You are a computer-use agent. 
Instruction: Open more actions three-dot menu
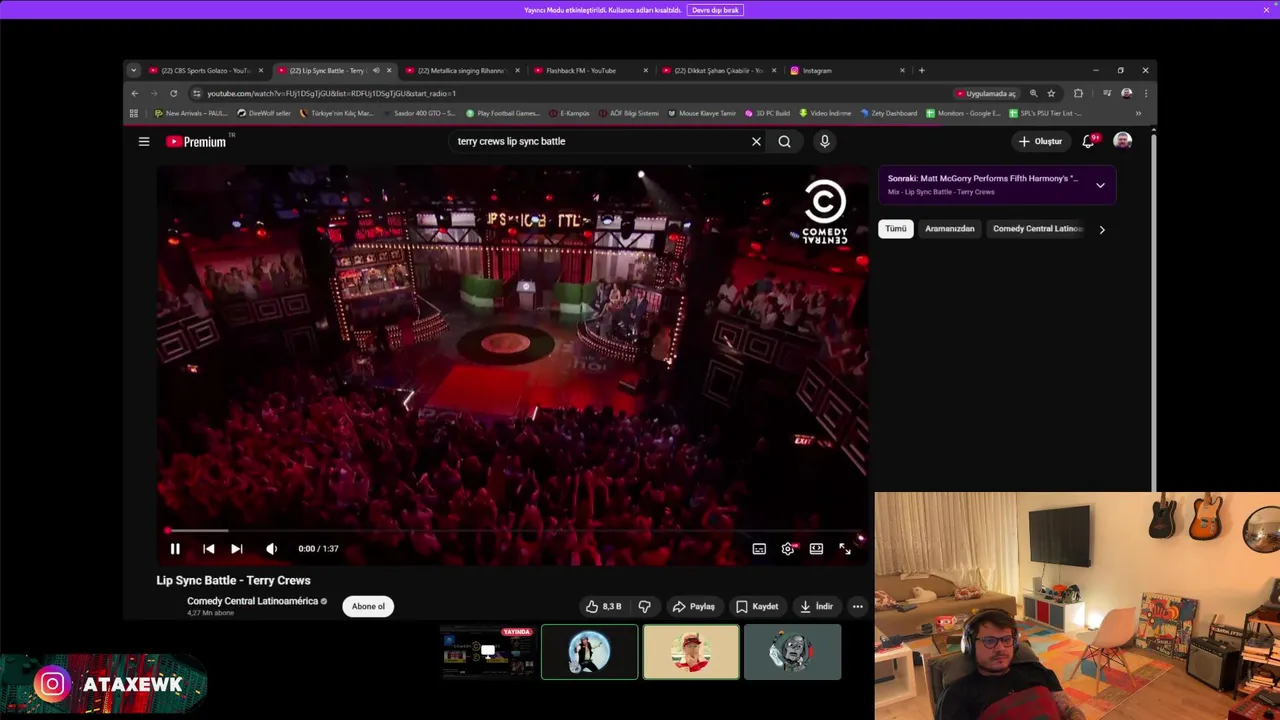tap(857, 606)
